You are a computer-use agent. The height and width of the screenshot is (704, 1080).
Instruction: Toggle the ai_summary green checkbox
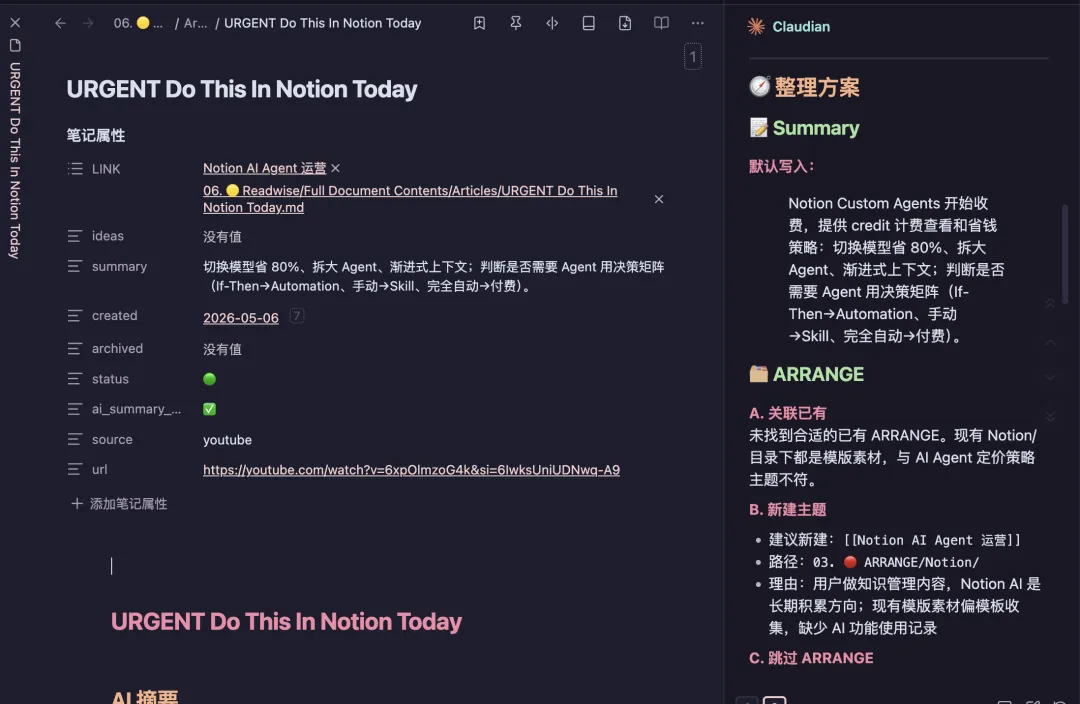[x=209, y=409]
